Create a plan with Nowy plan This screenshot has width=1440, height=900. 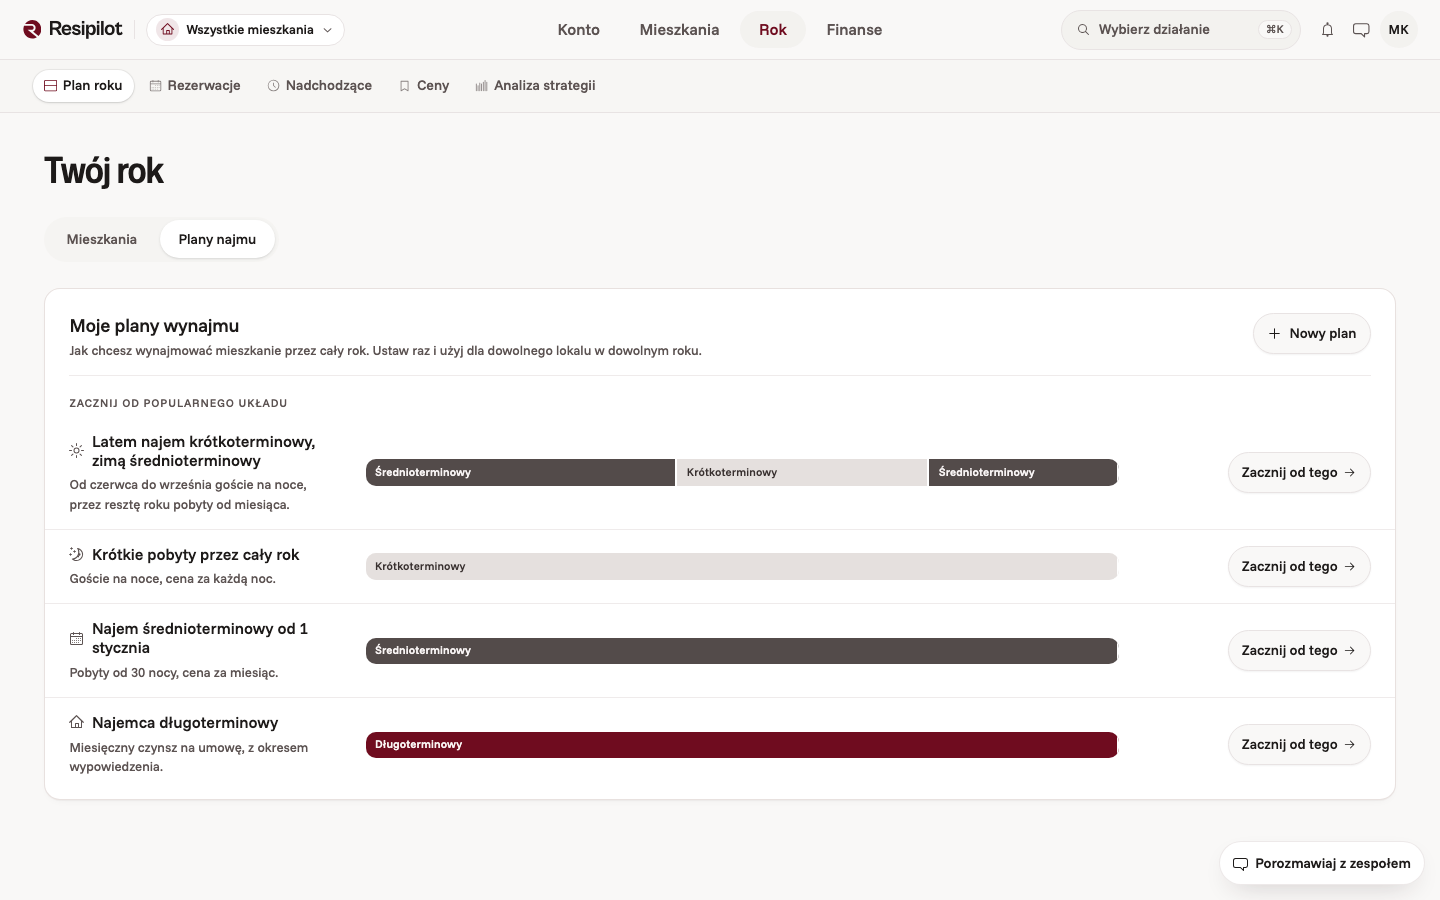(x=1311, y=333)
